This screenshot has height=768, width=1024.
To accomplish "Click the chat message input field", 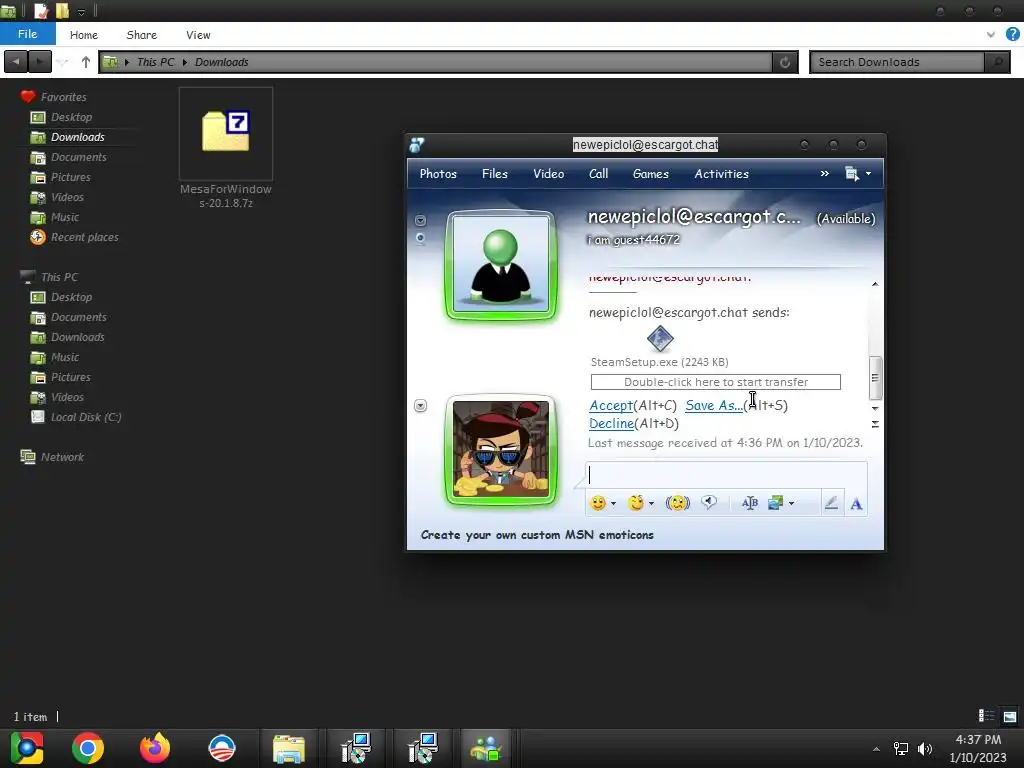I will coord(726,475).
